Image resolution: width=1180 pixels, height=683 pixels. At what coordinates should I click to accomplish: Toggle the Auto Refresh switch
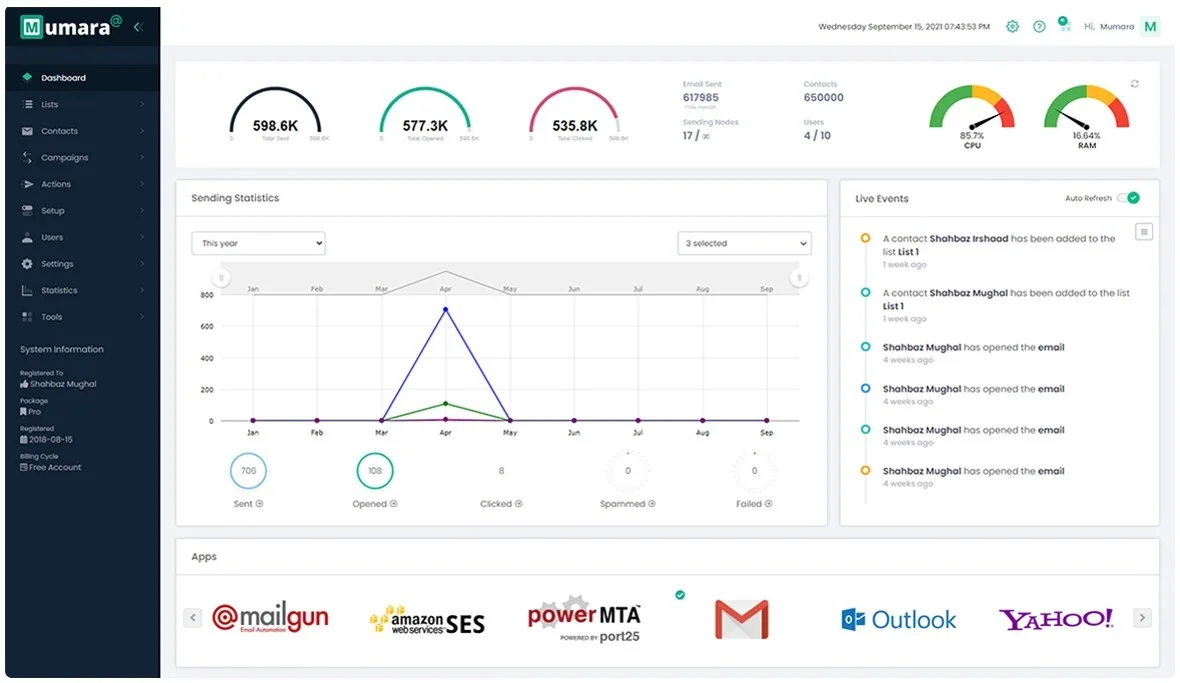point(1128,198)
